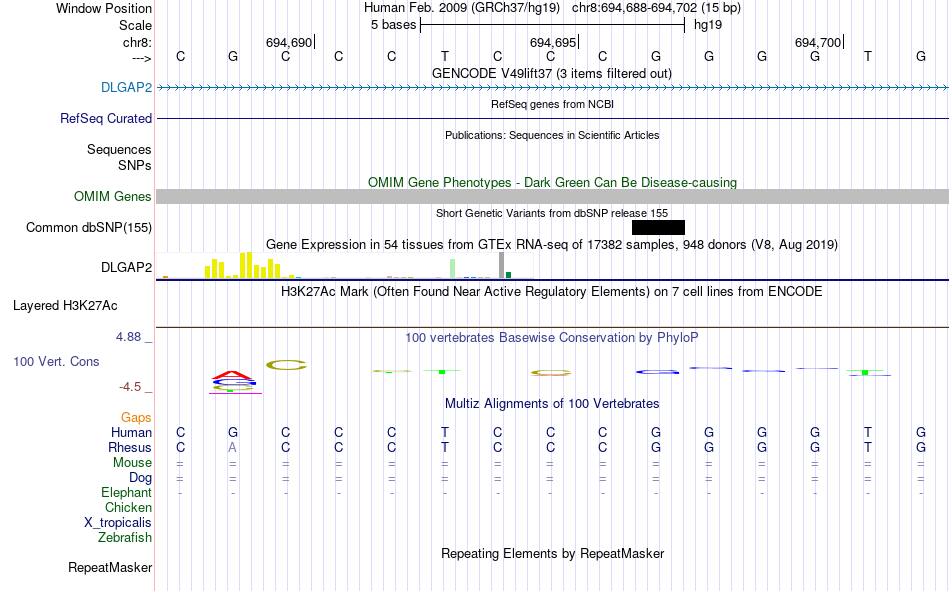950x591 pixels.
Task: Click the RefSeq Curated dark blue line
Action: tap(552, 118)
